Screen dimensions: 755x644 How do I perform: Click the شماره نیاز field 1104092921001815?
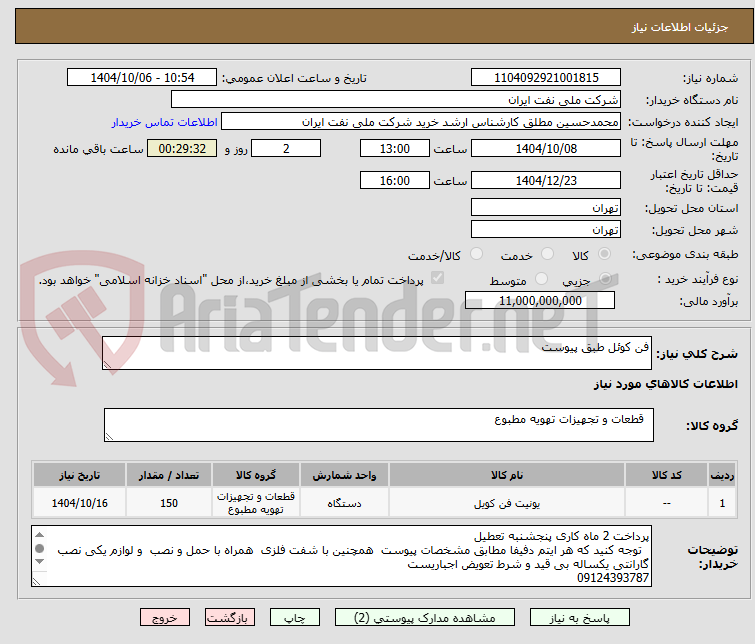[x=546, y=78]
